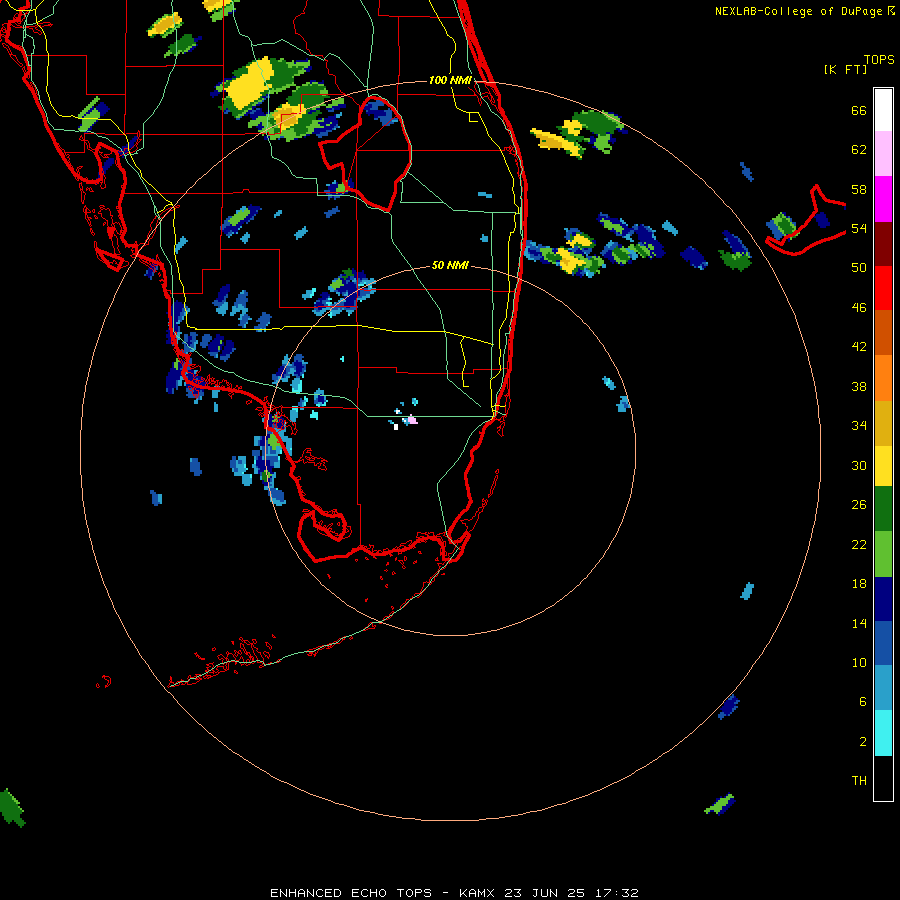
Task: Click the orange swatch near 38
Action: click(883, 378)
